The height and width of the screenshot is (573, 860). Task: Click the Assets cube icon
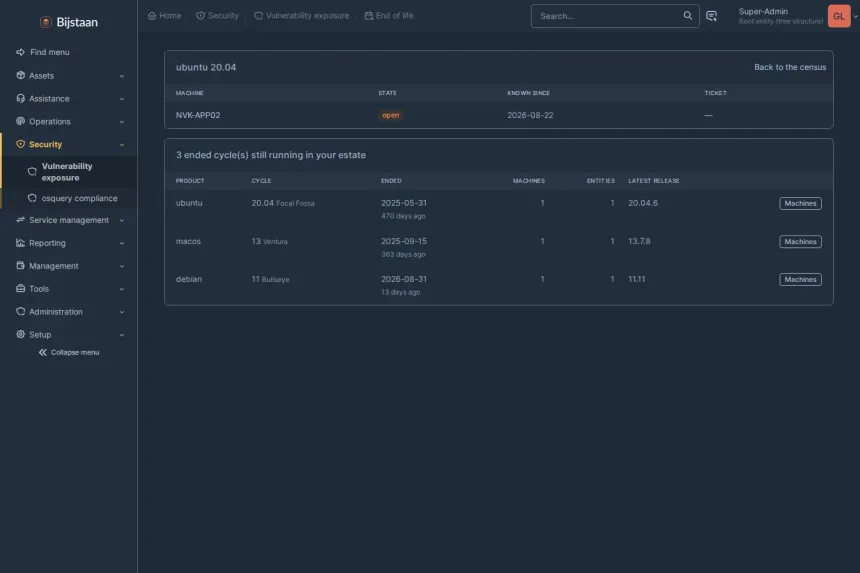(x=20, y=75)
